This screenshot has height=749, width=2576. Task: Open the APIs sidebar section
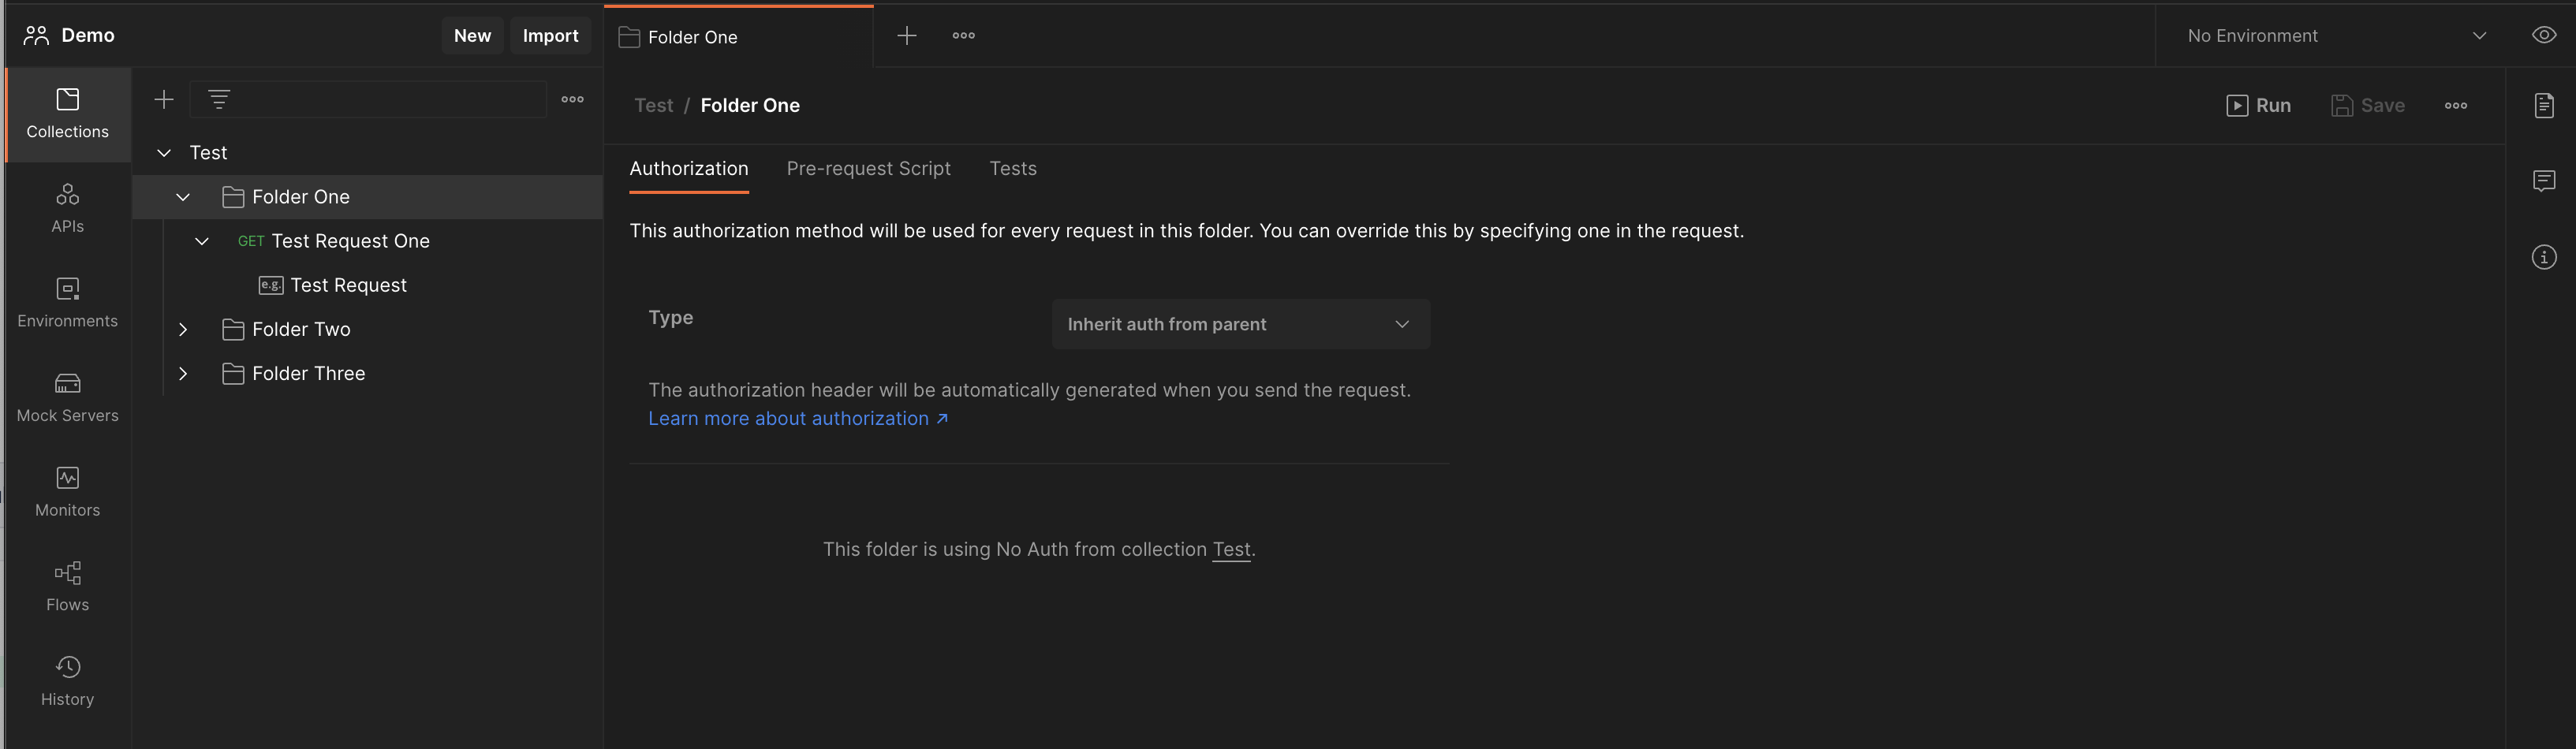[67, 208]
